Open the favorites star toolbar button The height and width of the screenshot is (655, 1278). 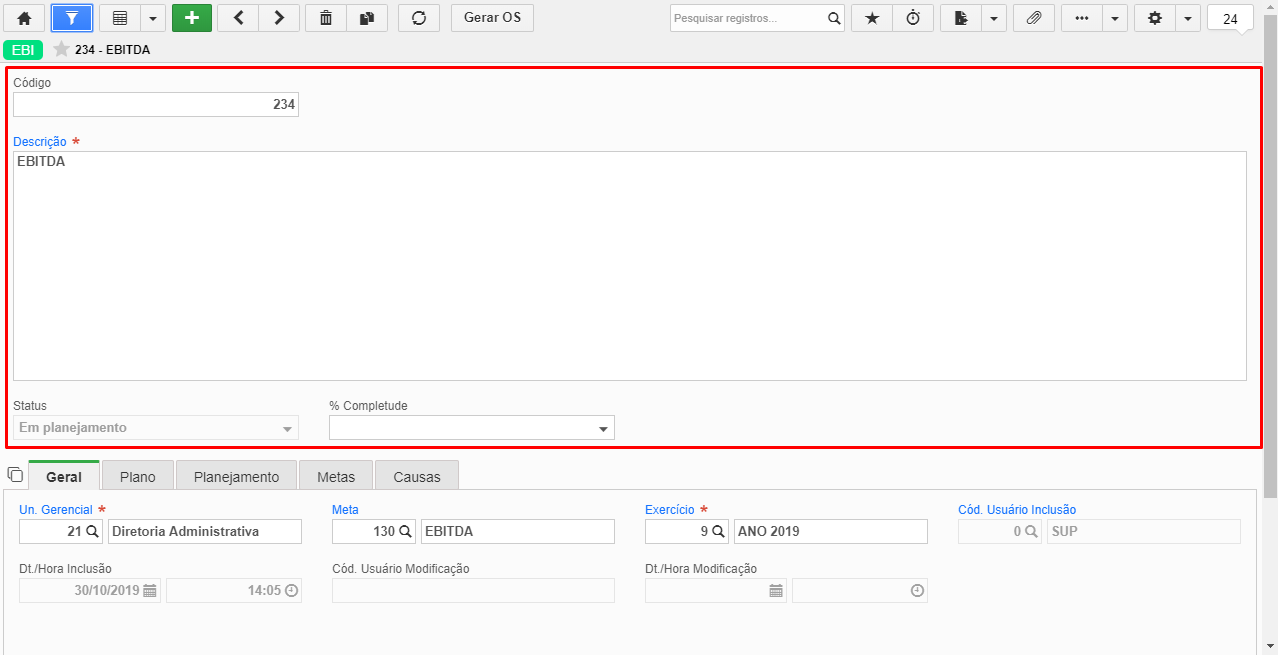[x=872, y=18]
